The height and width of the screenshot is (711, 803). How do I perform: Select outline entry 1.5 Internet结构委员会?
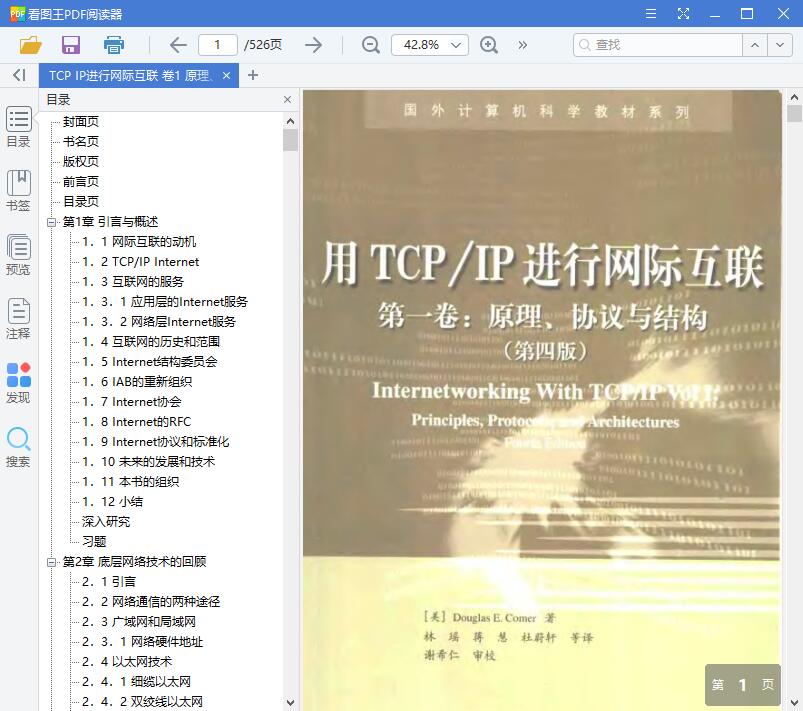150,362
